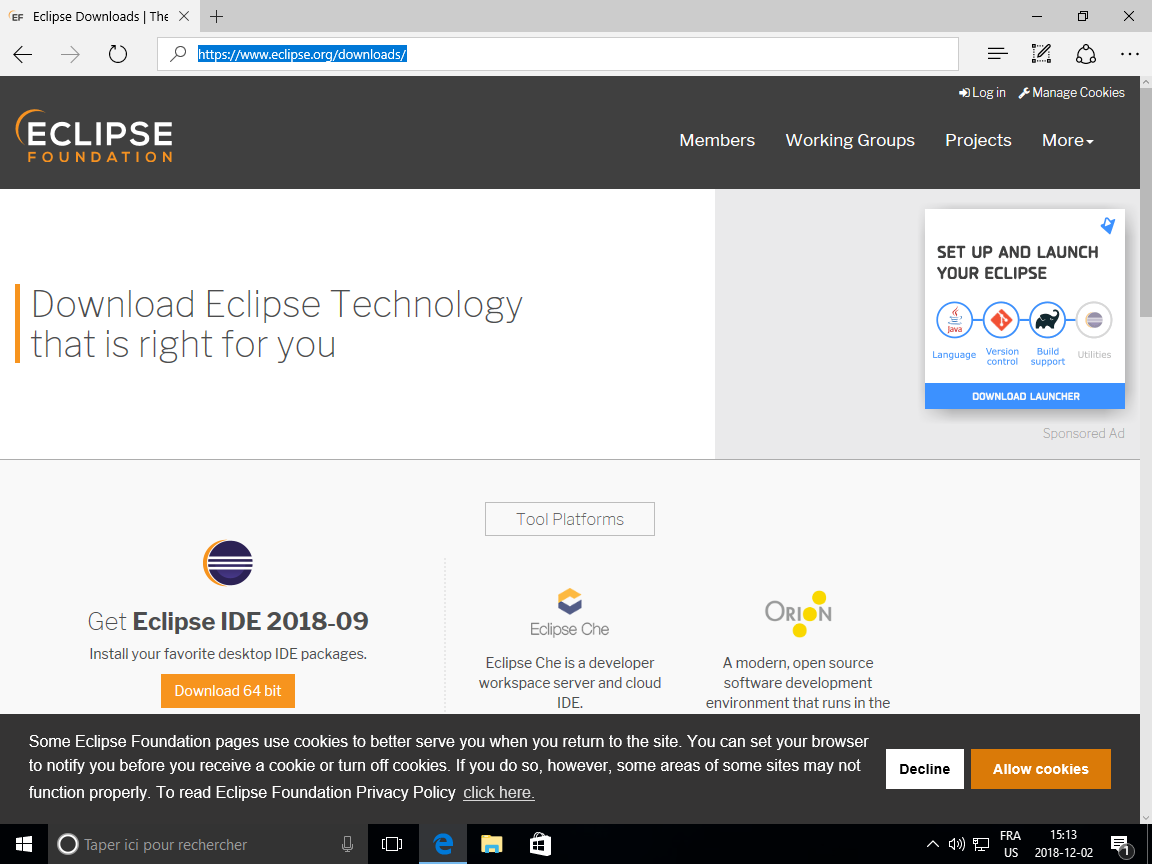Image resolution: width=1152 pixels, height=864 pixels.
Task: Decline cookies in the banner
Action: point(924,769)
